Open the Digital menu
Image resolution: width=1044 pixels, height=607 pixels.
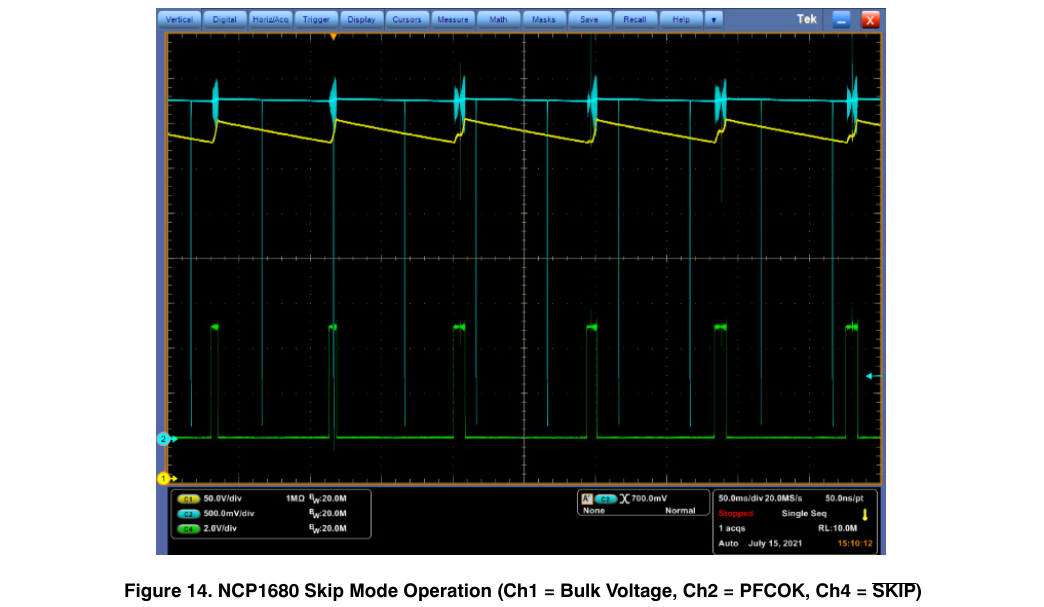point(224,19)
